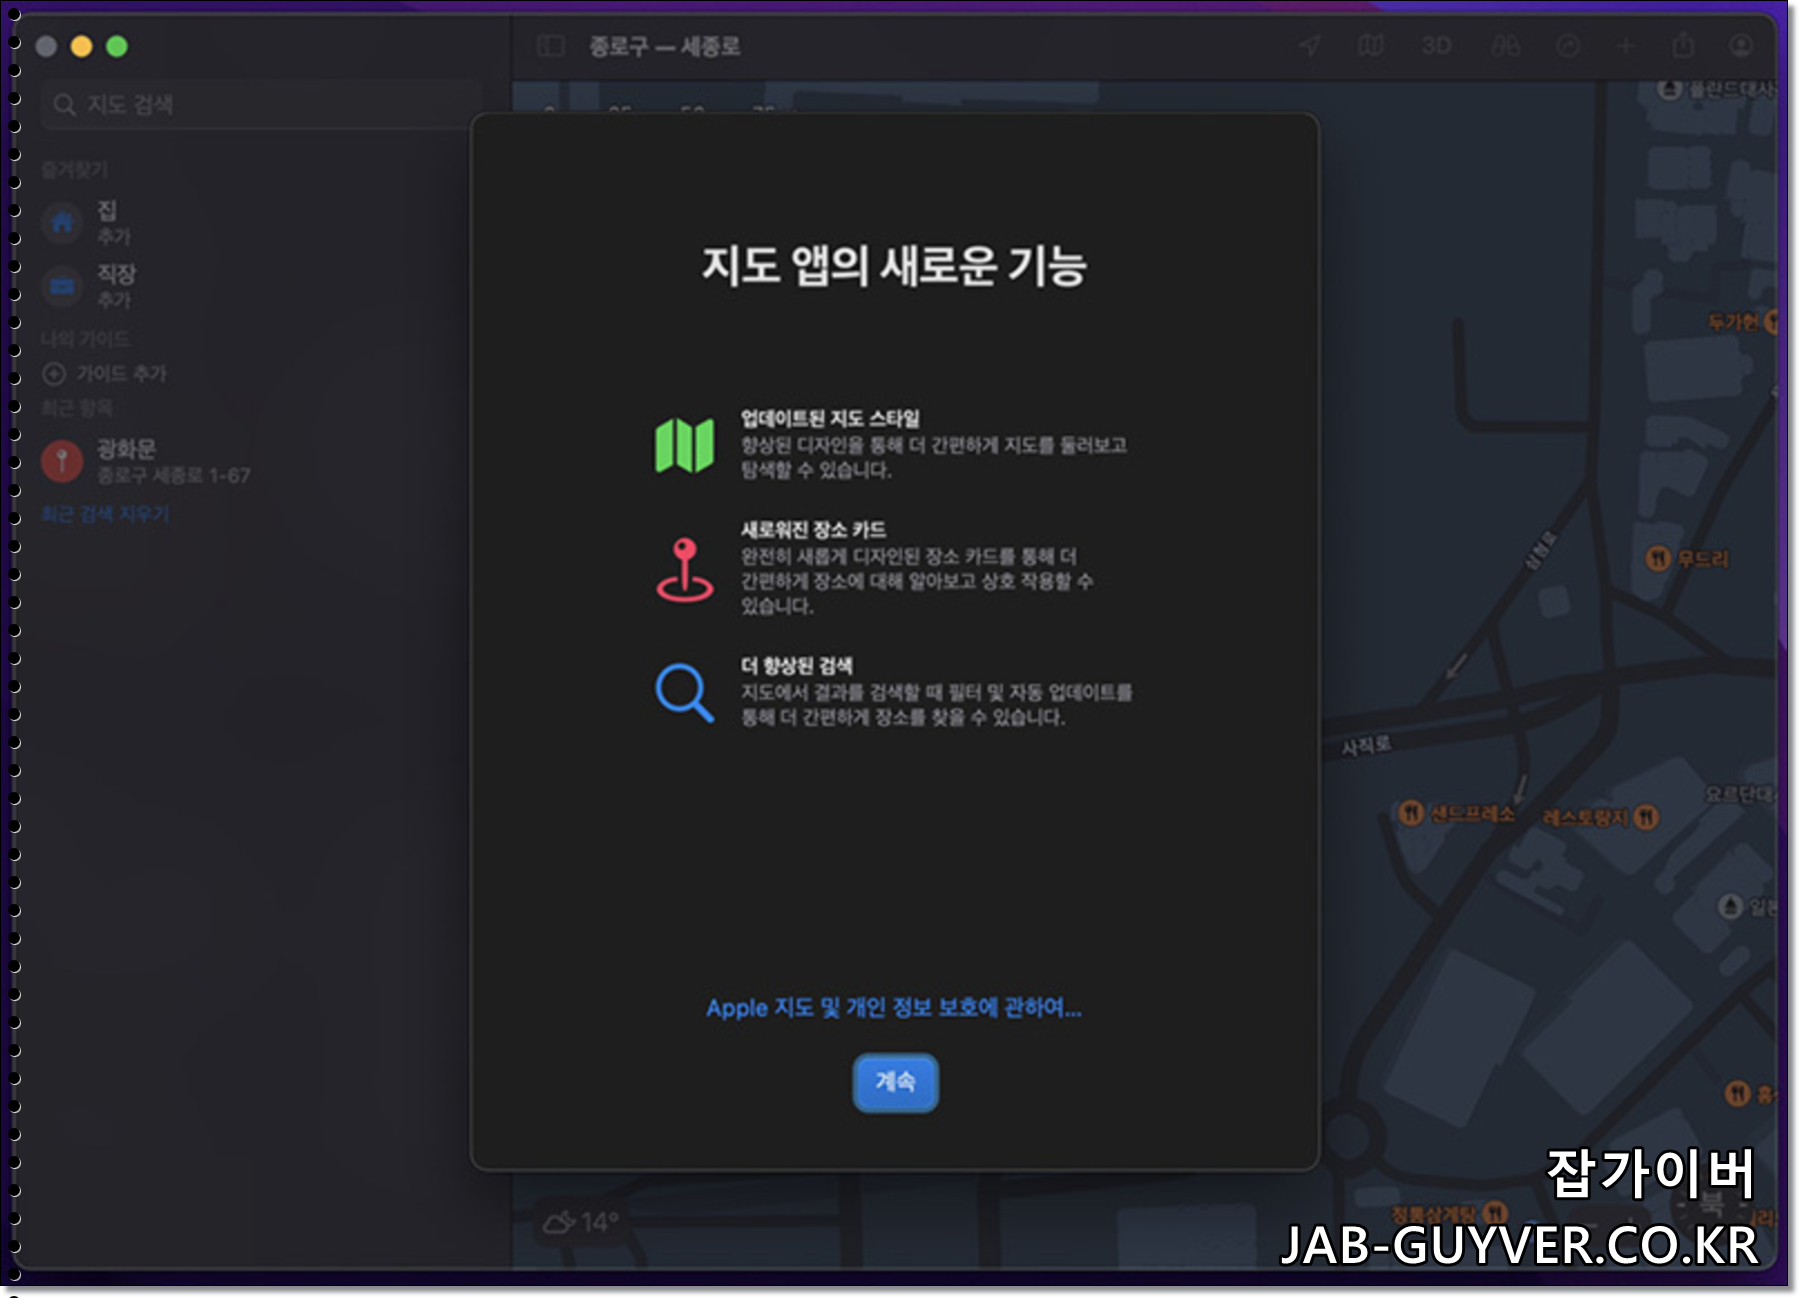Select the red pin icon for place cards
1800x1298 pixels.
pos(686,570)
